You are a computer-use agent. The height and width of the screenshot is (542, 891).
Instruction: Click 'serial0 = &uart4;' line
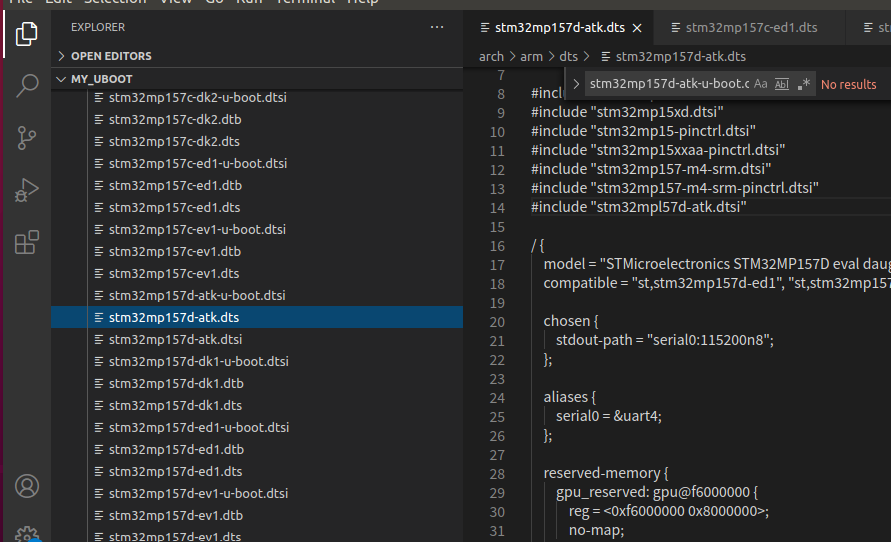(609, 416)
